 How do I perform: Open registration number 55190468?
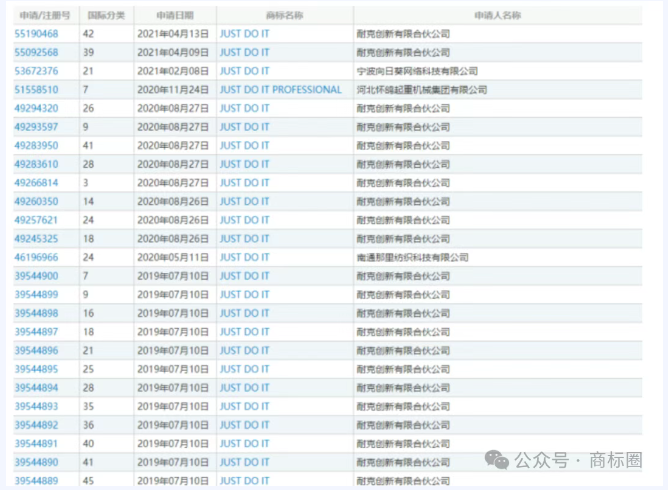[x=36, y=34]
